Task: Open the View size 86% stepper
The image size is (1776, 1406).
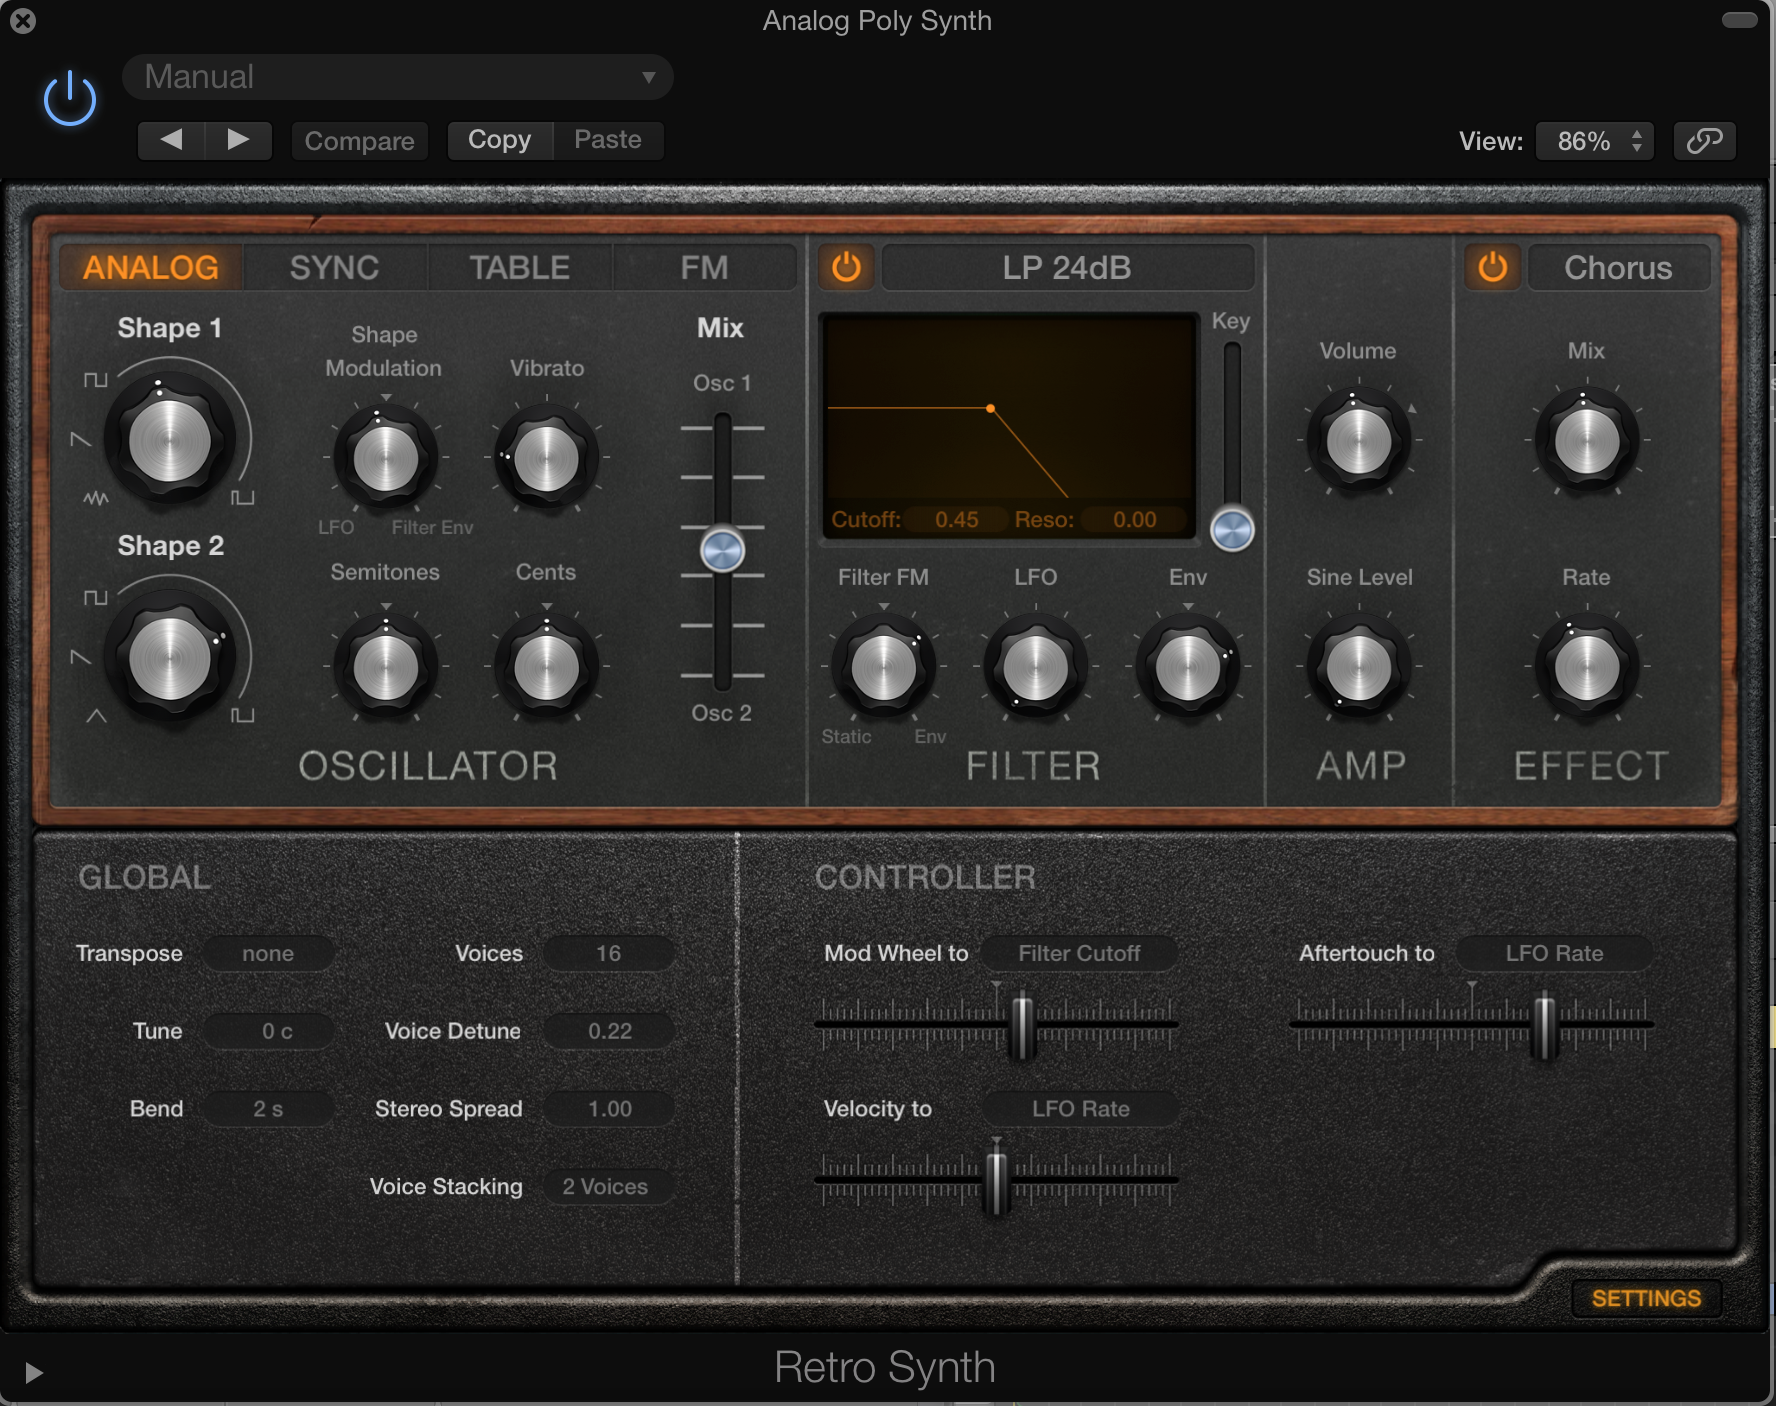Action: pos(1595,141)
